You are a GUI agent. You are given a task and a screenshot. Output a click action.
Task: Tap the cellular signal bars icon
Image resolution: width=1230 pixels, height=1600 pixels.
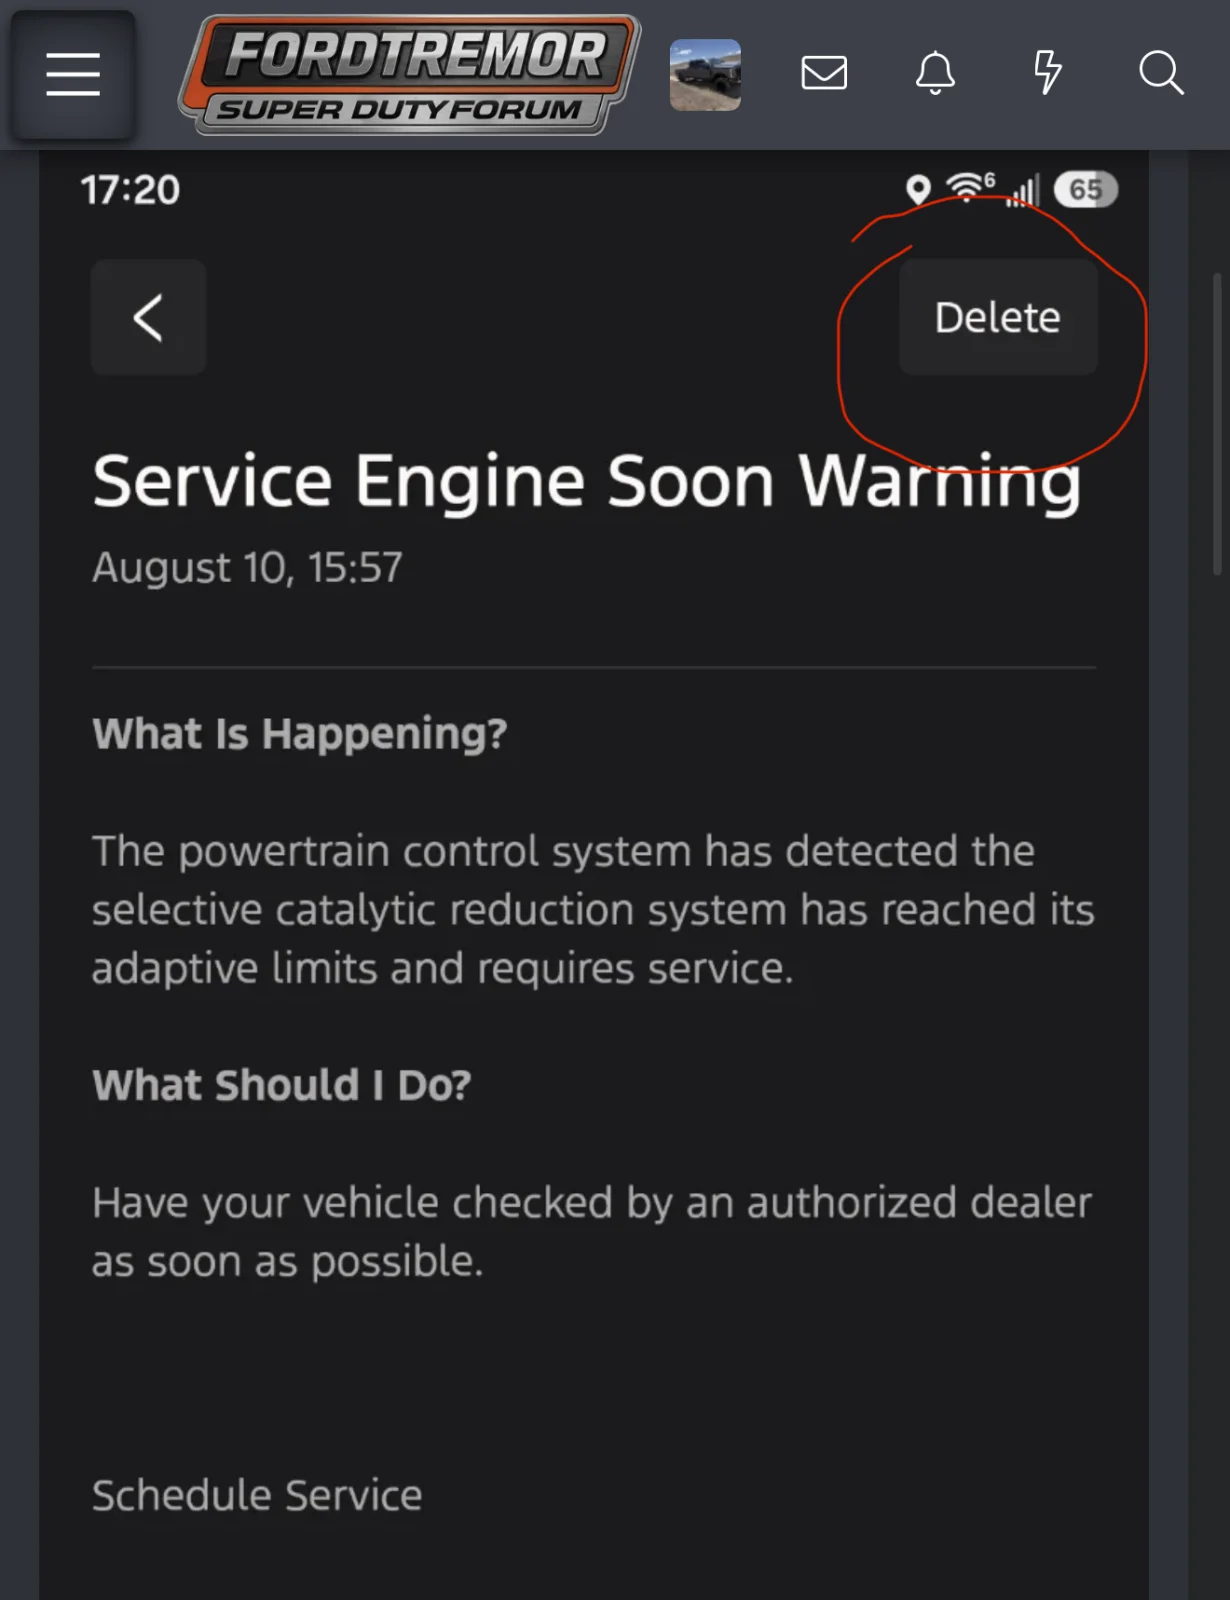click(x=1023, y=190)
